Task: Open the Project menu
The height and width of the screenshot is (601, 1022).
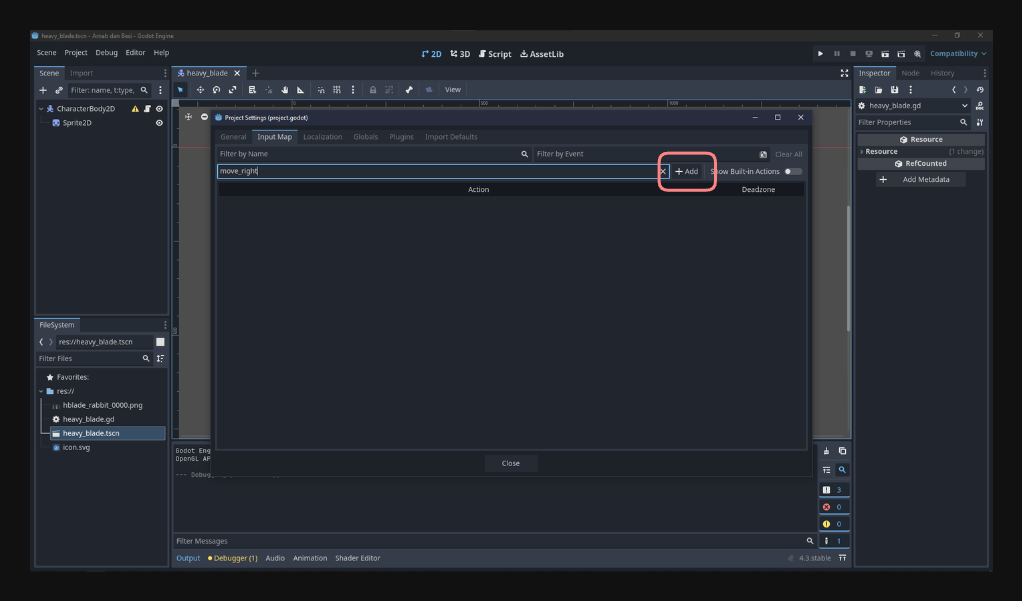Action: point(76,53)
